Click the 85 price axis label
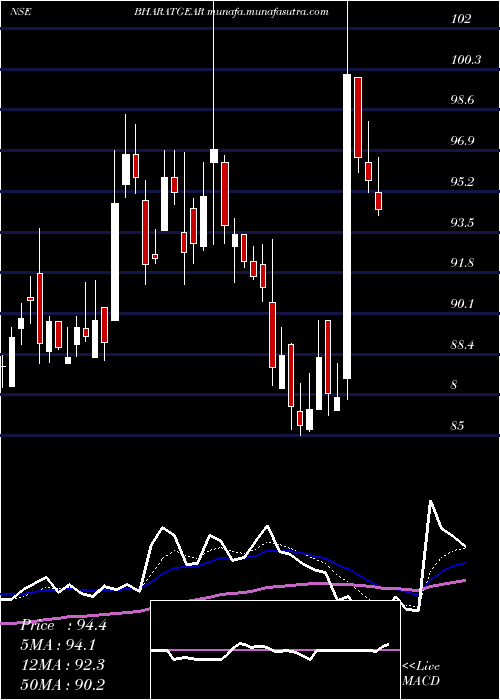This screenshot has width=500, height=700. 458,425
